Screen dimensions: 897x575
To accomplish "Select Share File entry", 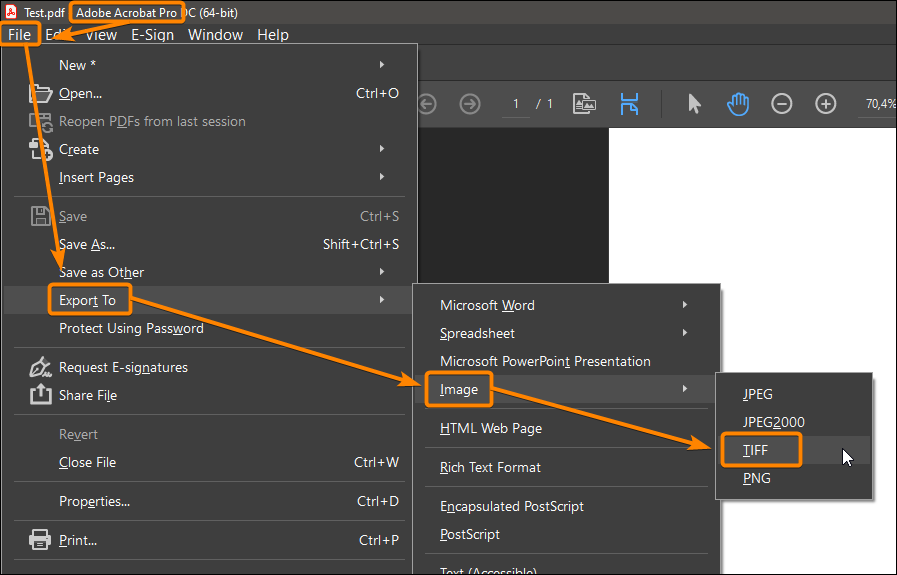I will point(209,395).
